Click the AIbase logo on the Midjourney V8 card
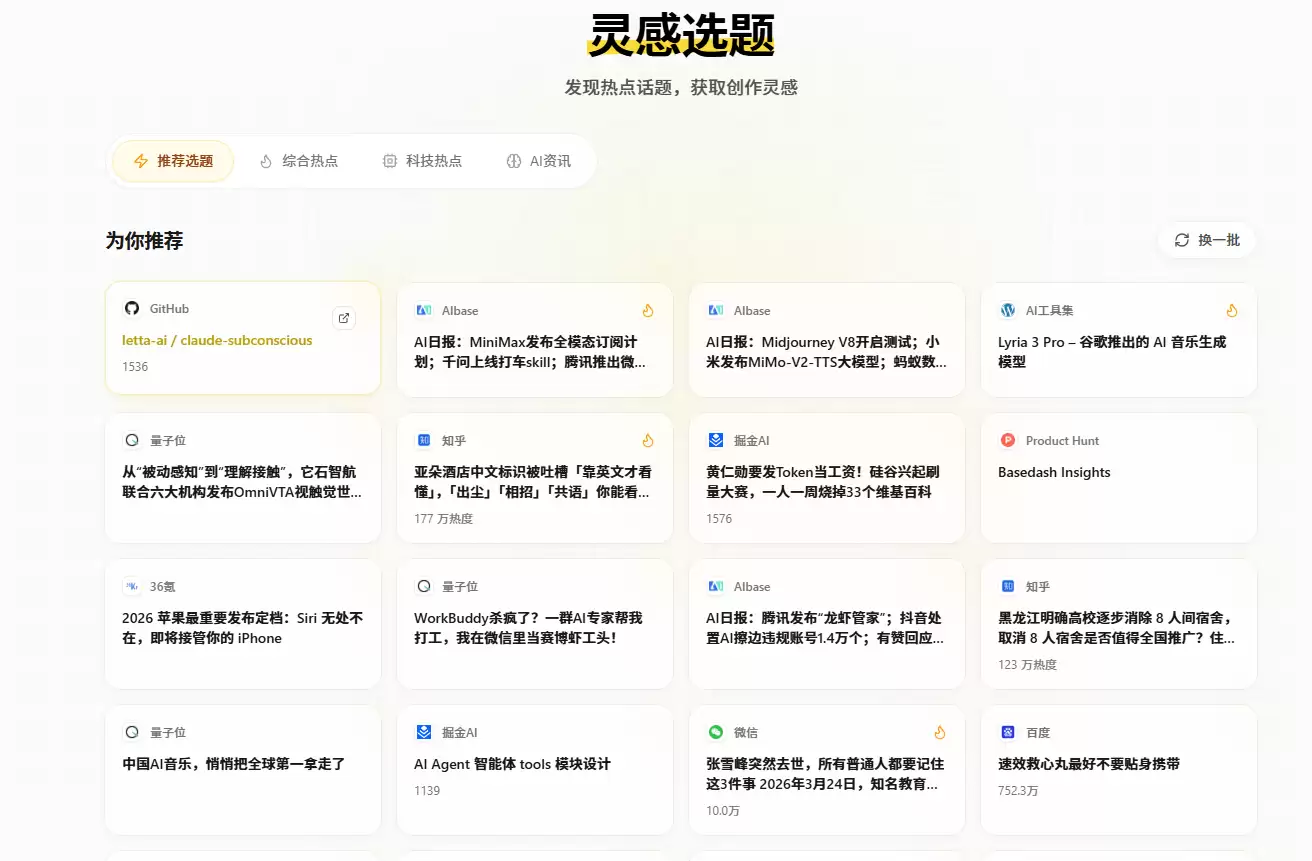This screenshot has width=1312, height=861. pos(716,311)
